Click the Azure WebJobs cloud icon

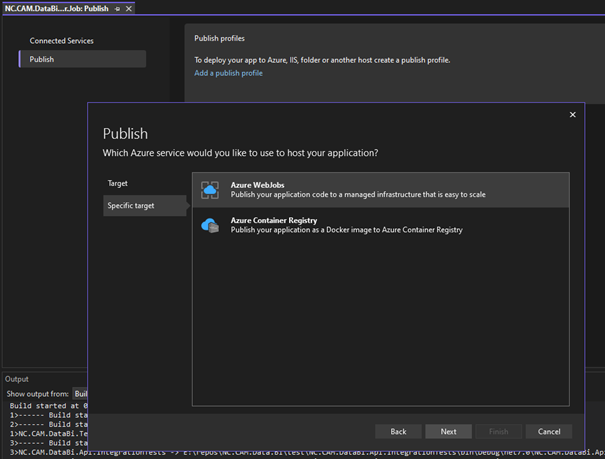tap(210, 190)
